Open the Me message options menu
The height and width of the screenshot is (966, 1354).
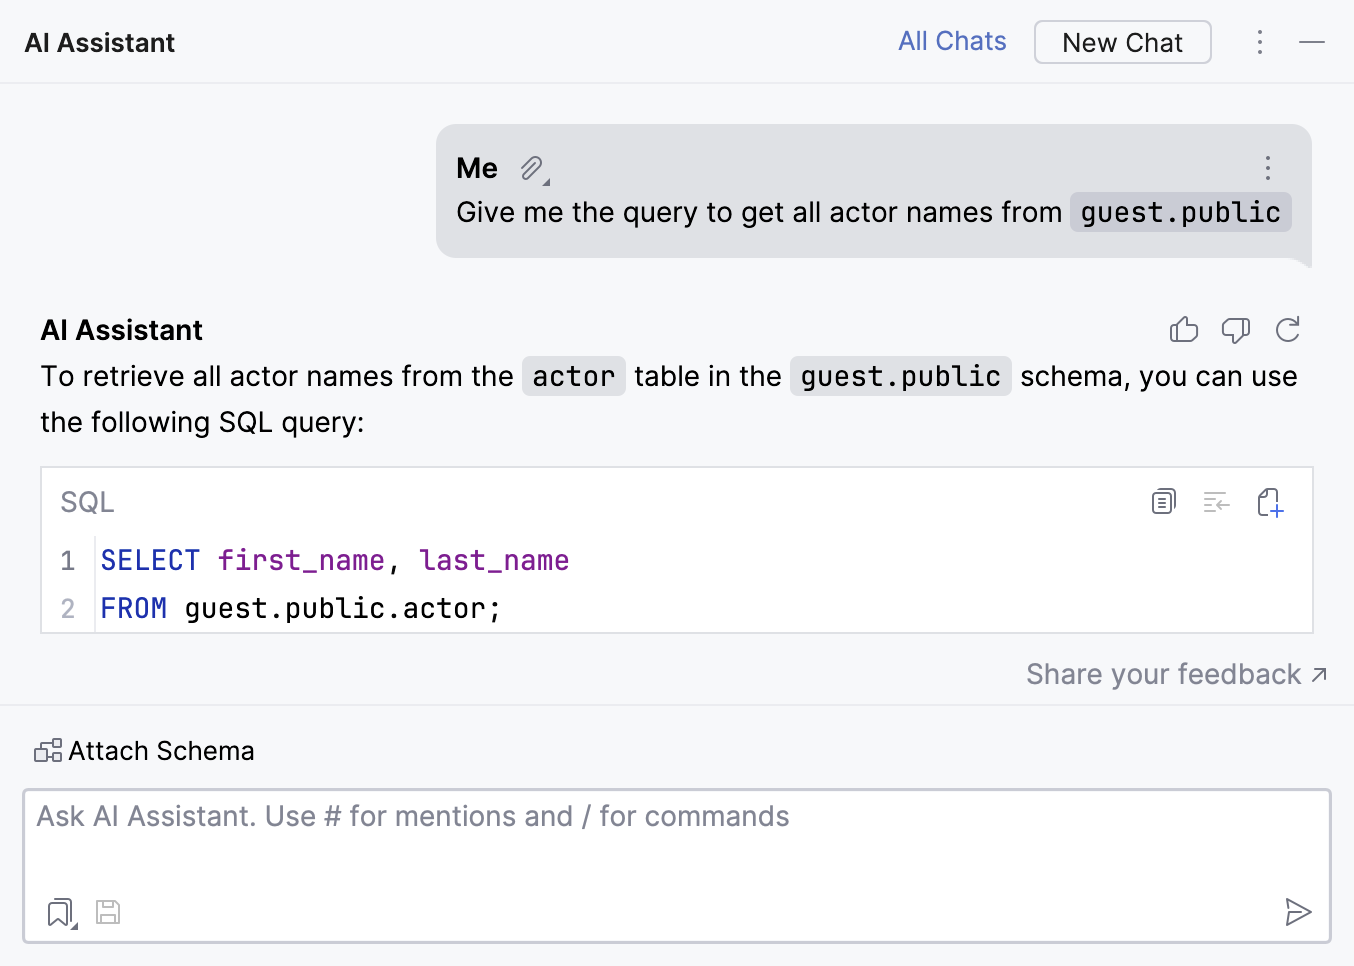[1268, 168]
